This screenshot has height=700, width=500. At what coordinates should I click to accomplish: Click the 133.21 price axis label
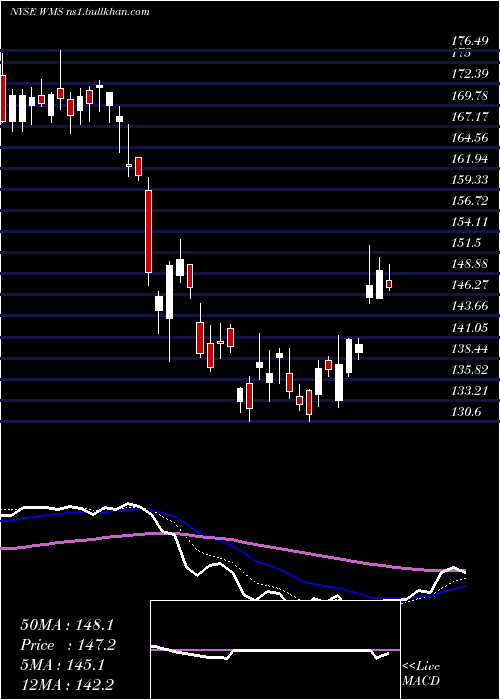[x=470, y=391]
